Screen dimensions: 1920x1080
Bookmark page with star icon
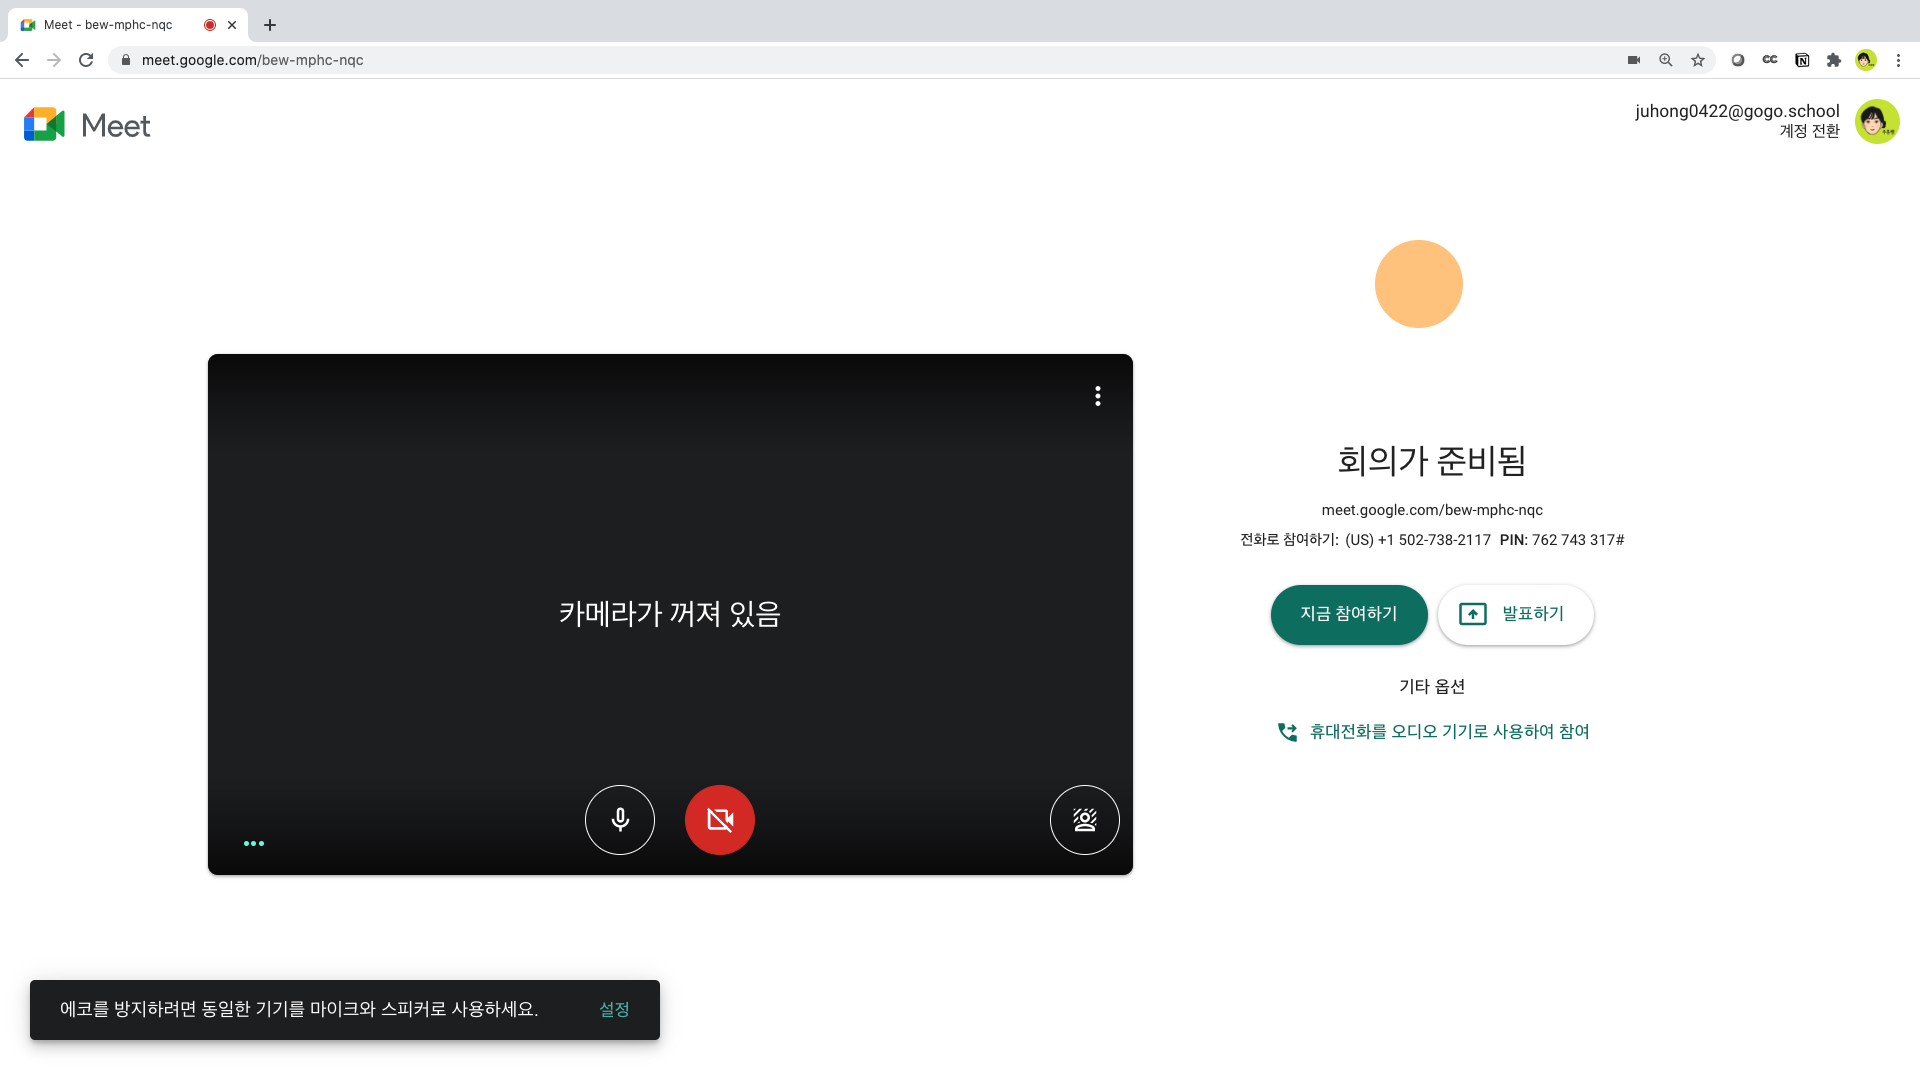coord(1698,60)
